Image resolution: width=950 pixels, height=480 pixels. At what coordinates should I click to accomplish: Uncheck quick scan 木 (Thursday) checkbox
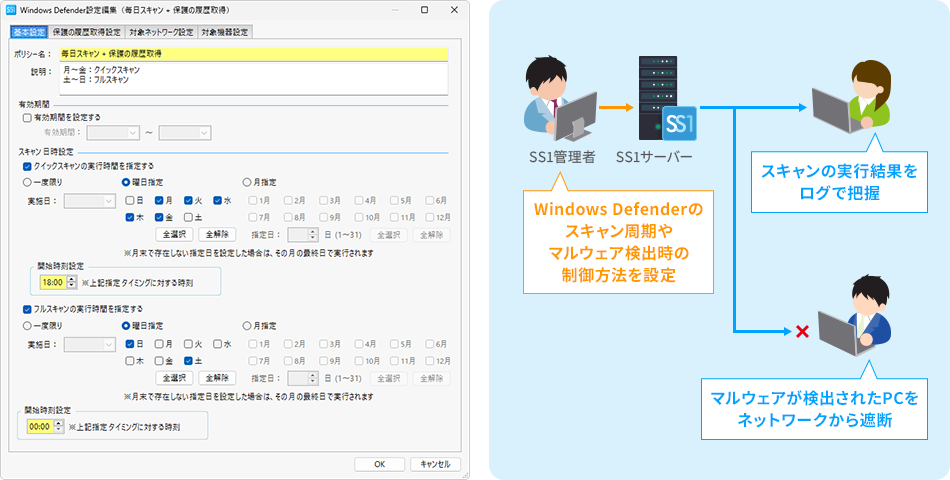point(130,217)
